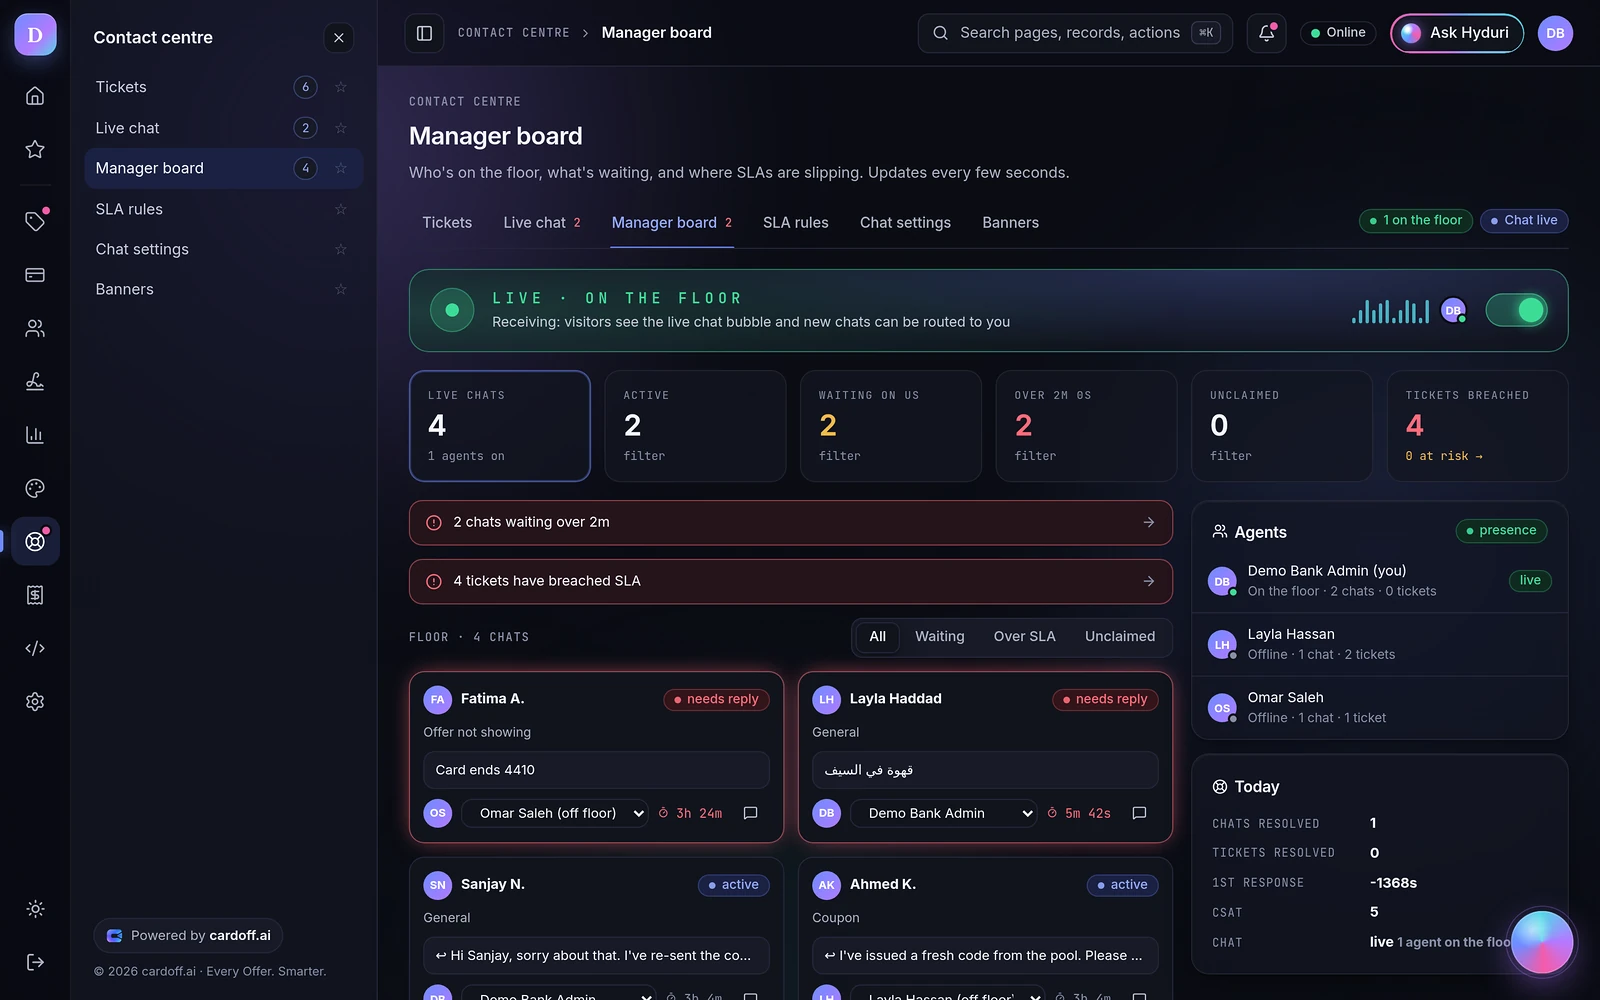Viewport: 1600px width, 1000px height.
Task: Toggle the live on-the-floor switch off
Action: [1517, 311]
